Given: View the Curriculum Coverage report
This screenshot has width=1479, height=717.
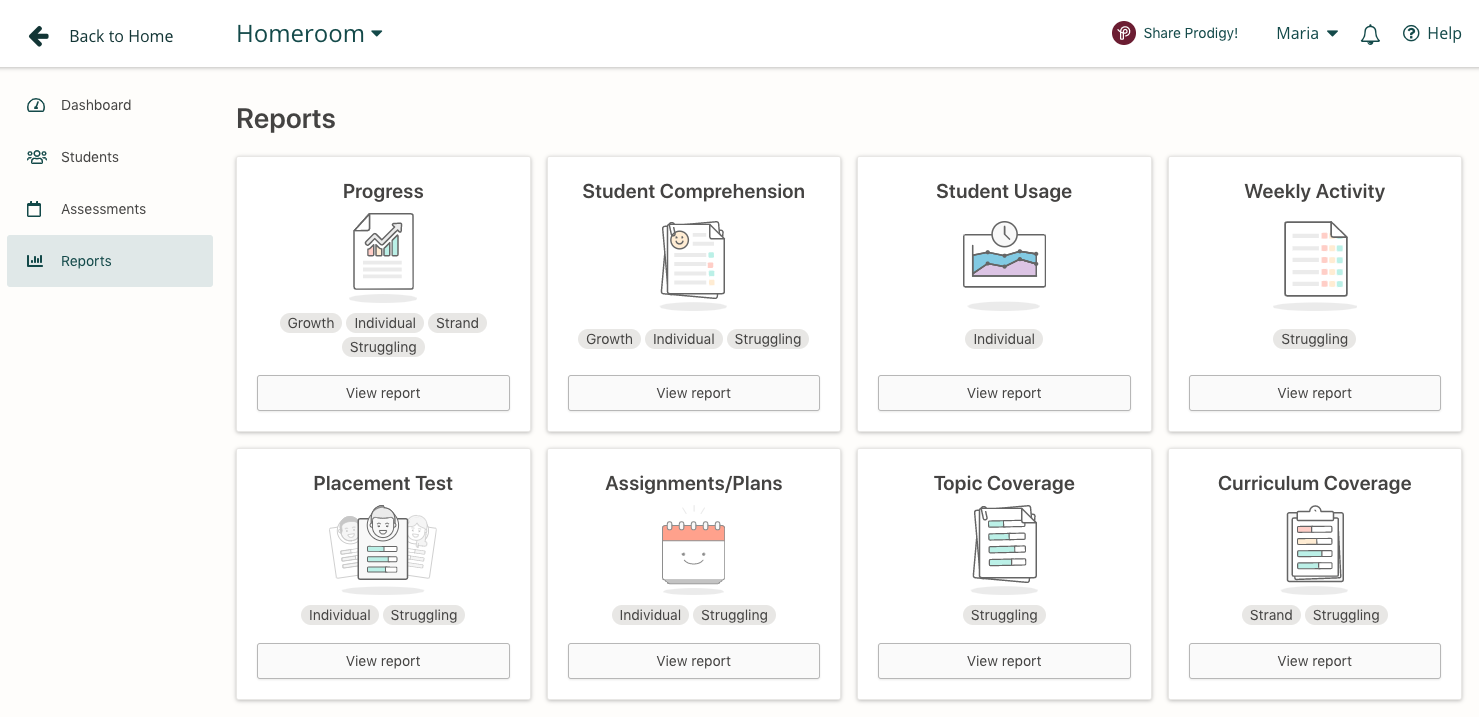Looking at the screenshot, I should [1314, 661].
